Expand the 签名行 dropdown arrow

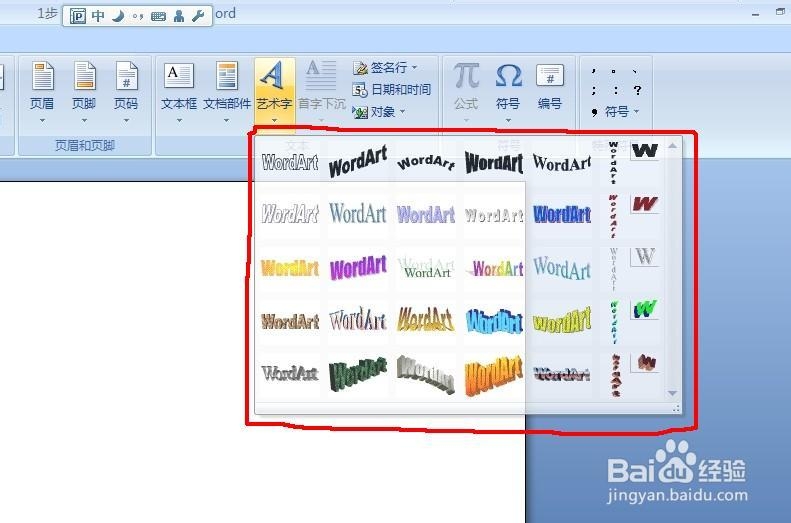click(x=415, y=67)
